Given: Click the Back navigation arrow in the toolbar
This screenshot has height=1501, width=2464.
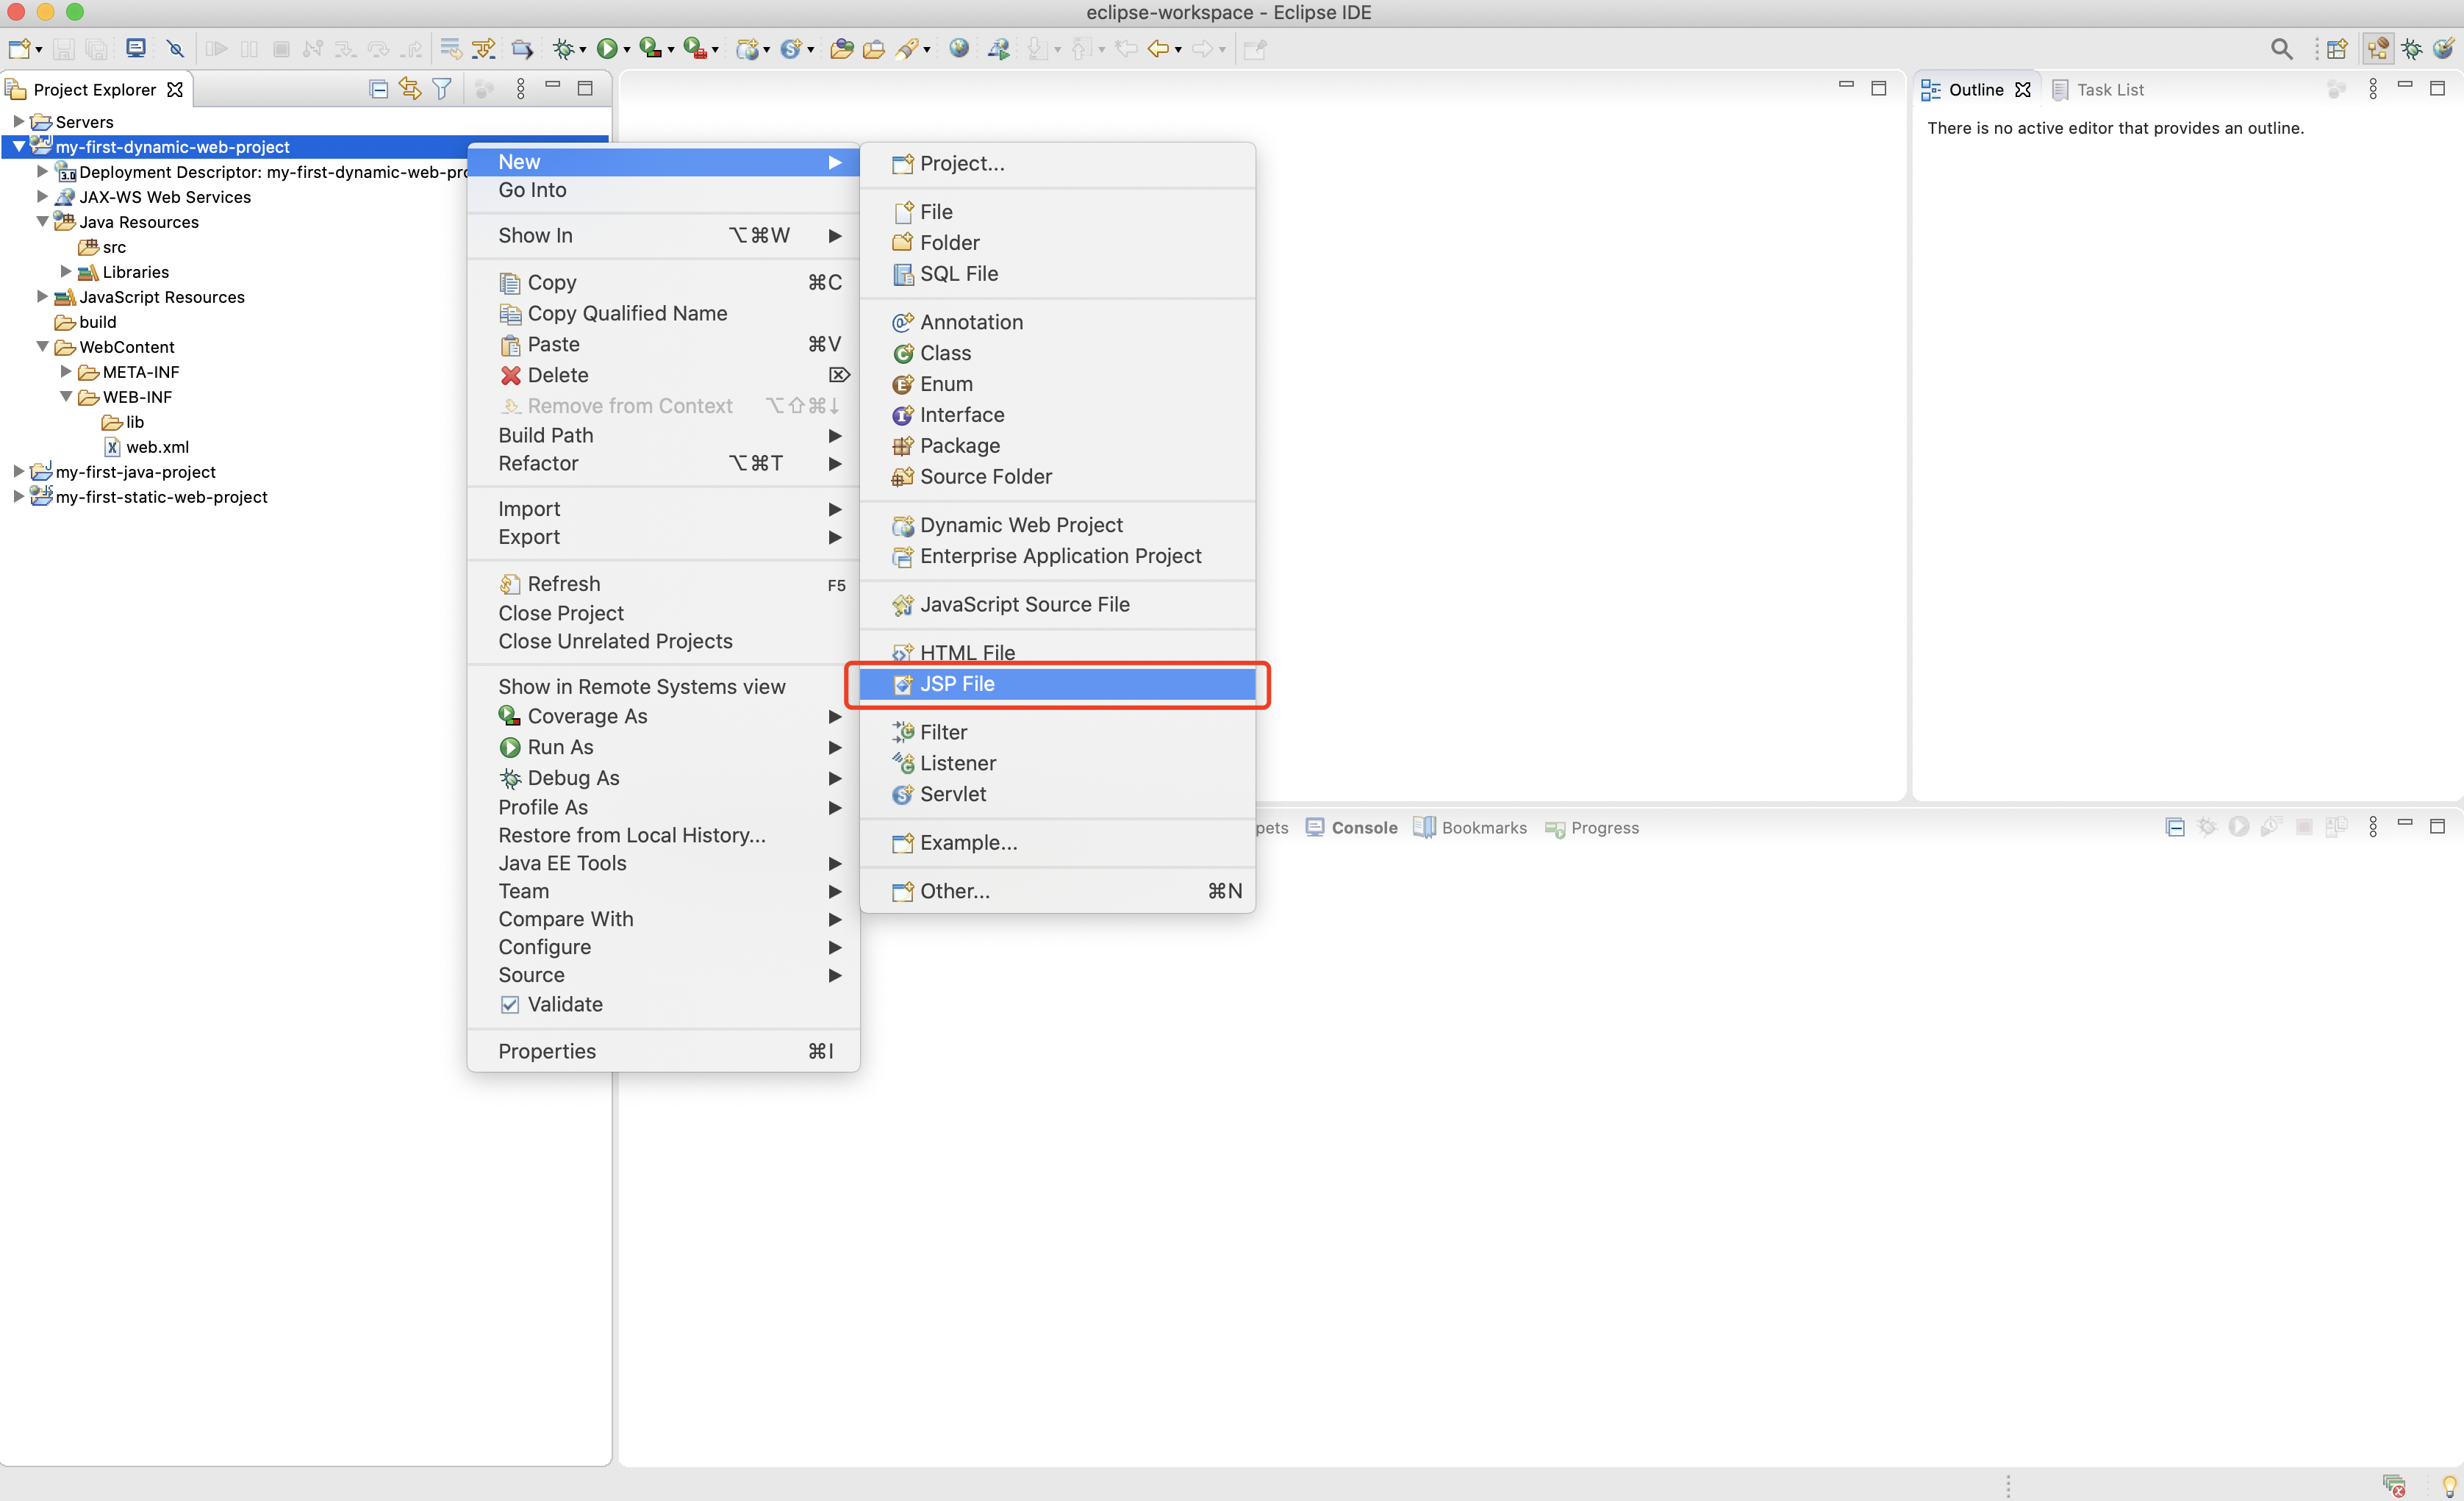Looking at the screenshot, I should pos(1158,48).
